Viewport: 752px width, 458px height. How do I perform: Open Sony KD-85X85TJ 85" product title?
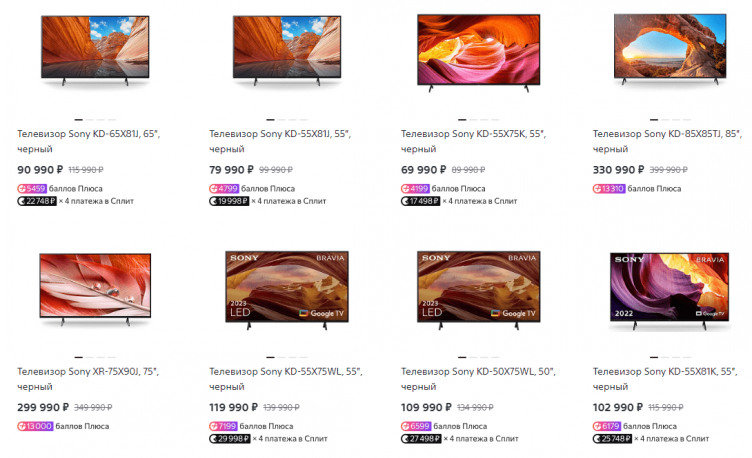[667, 141]
